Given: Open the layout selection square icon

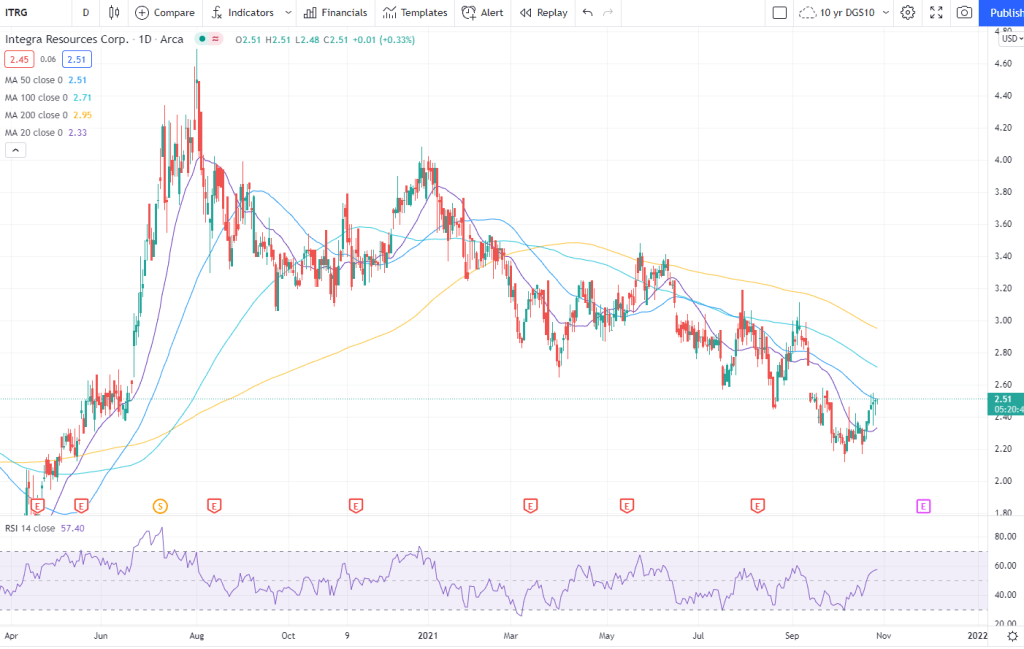Looking at the screenshot, I should coord(780,13).
